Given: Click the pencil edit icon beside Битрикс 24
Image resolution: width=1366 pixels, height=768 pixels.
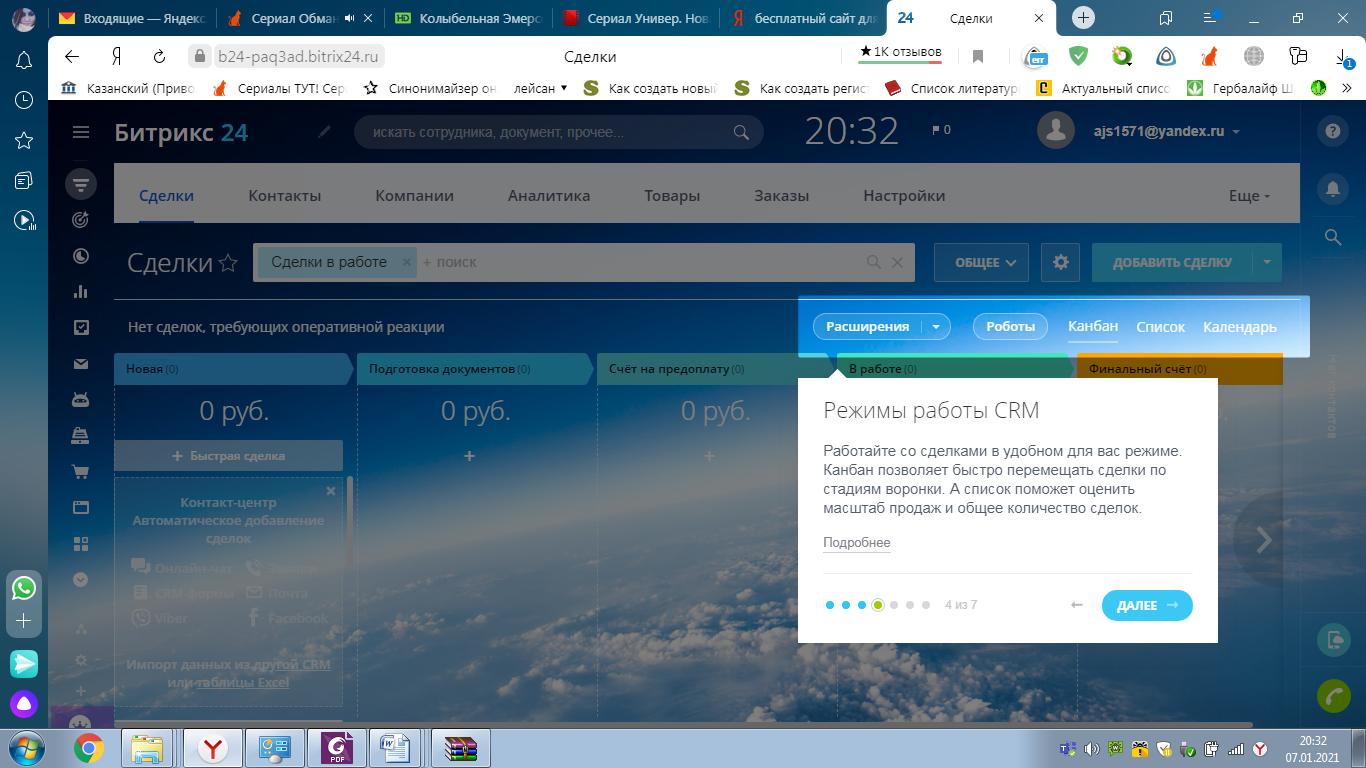Looking at the screenshot, I should pyautogui.click(x=323, y=131).
